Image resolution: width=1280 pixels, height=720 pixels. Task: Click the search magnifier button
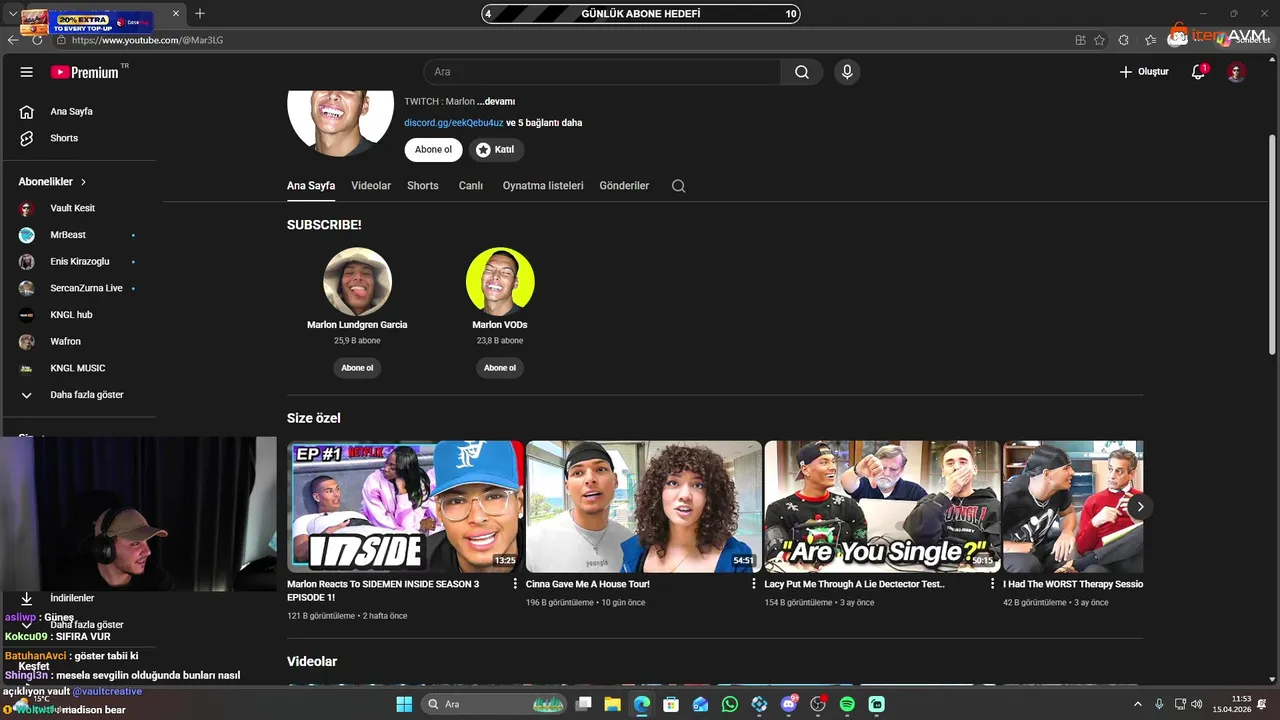coord(802,72)
